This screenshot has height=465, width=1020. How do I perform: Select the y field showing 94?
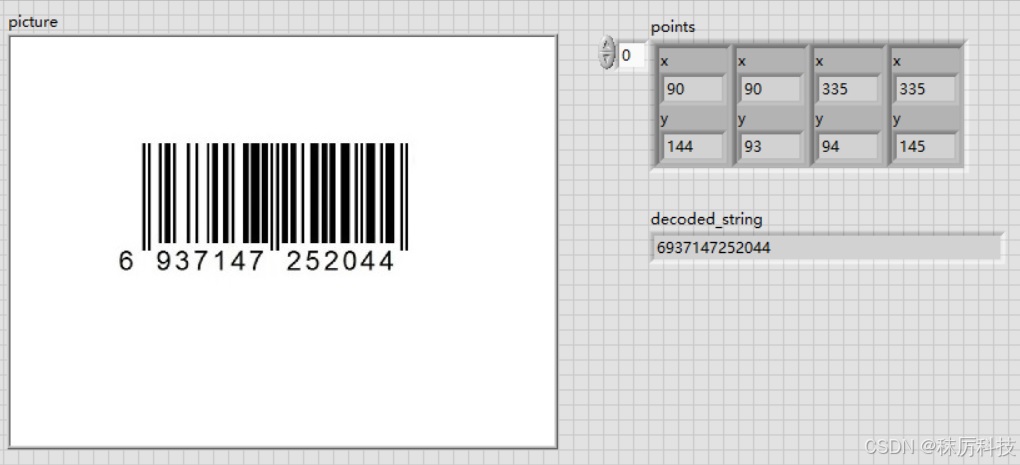click(x=848, y=146)
